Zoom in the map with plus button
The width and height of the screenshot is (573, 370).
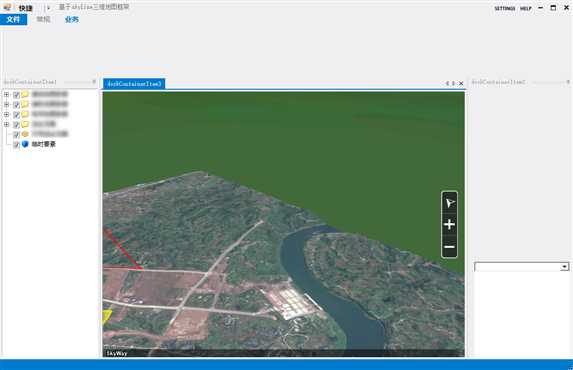(449, 224)
